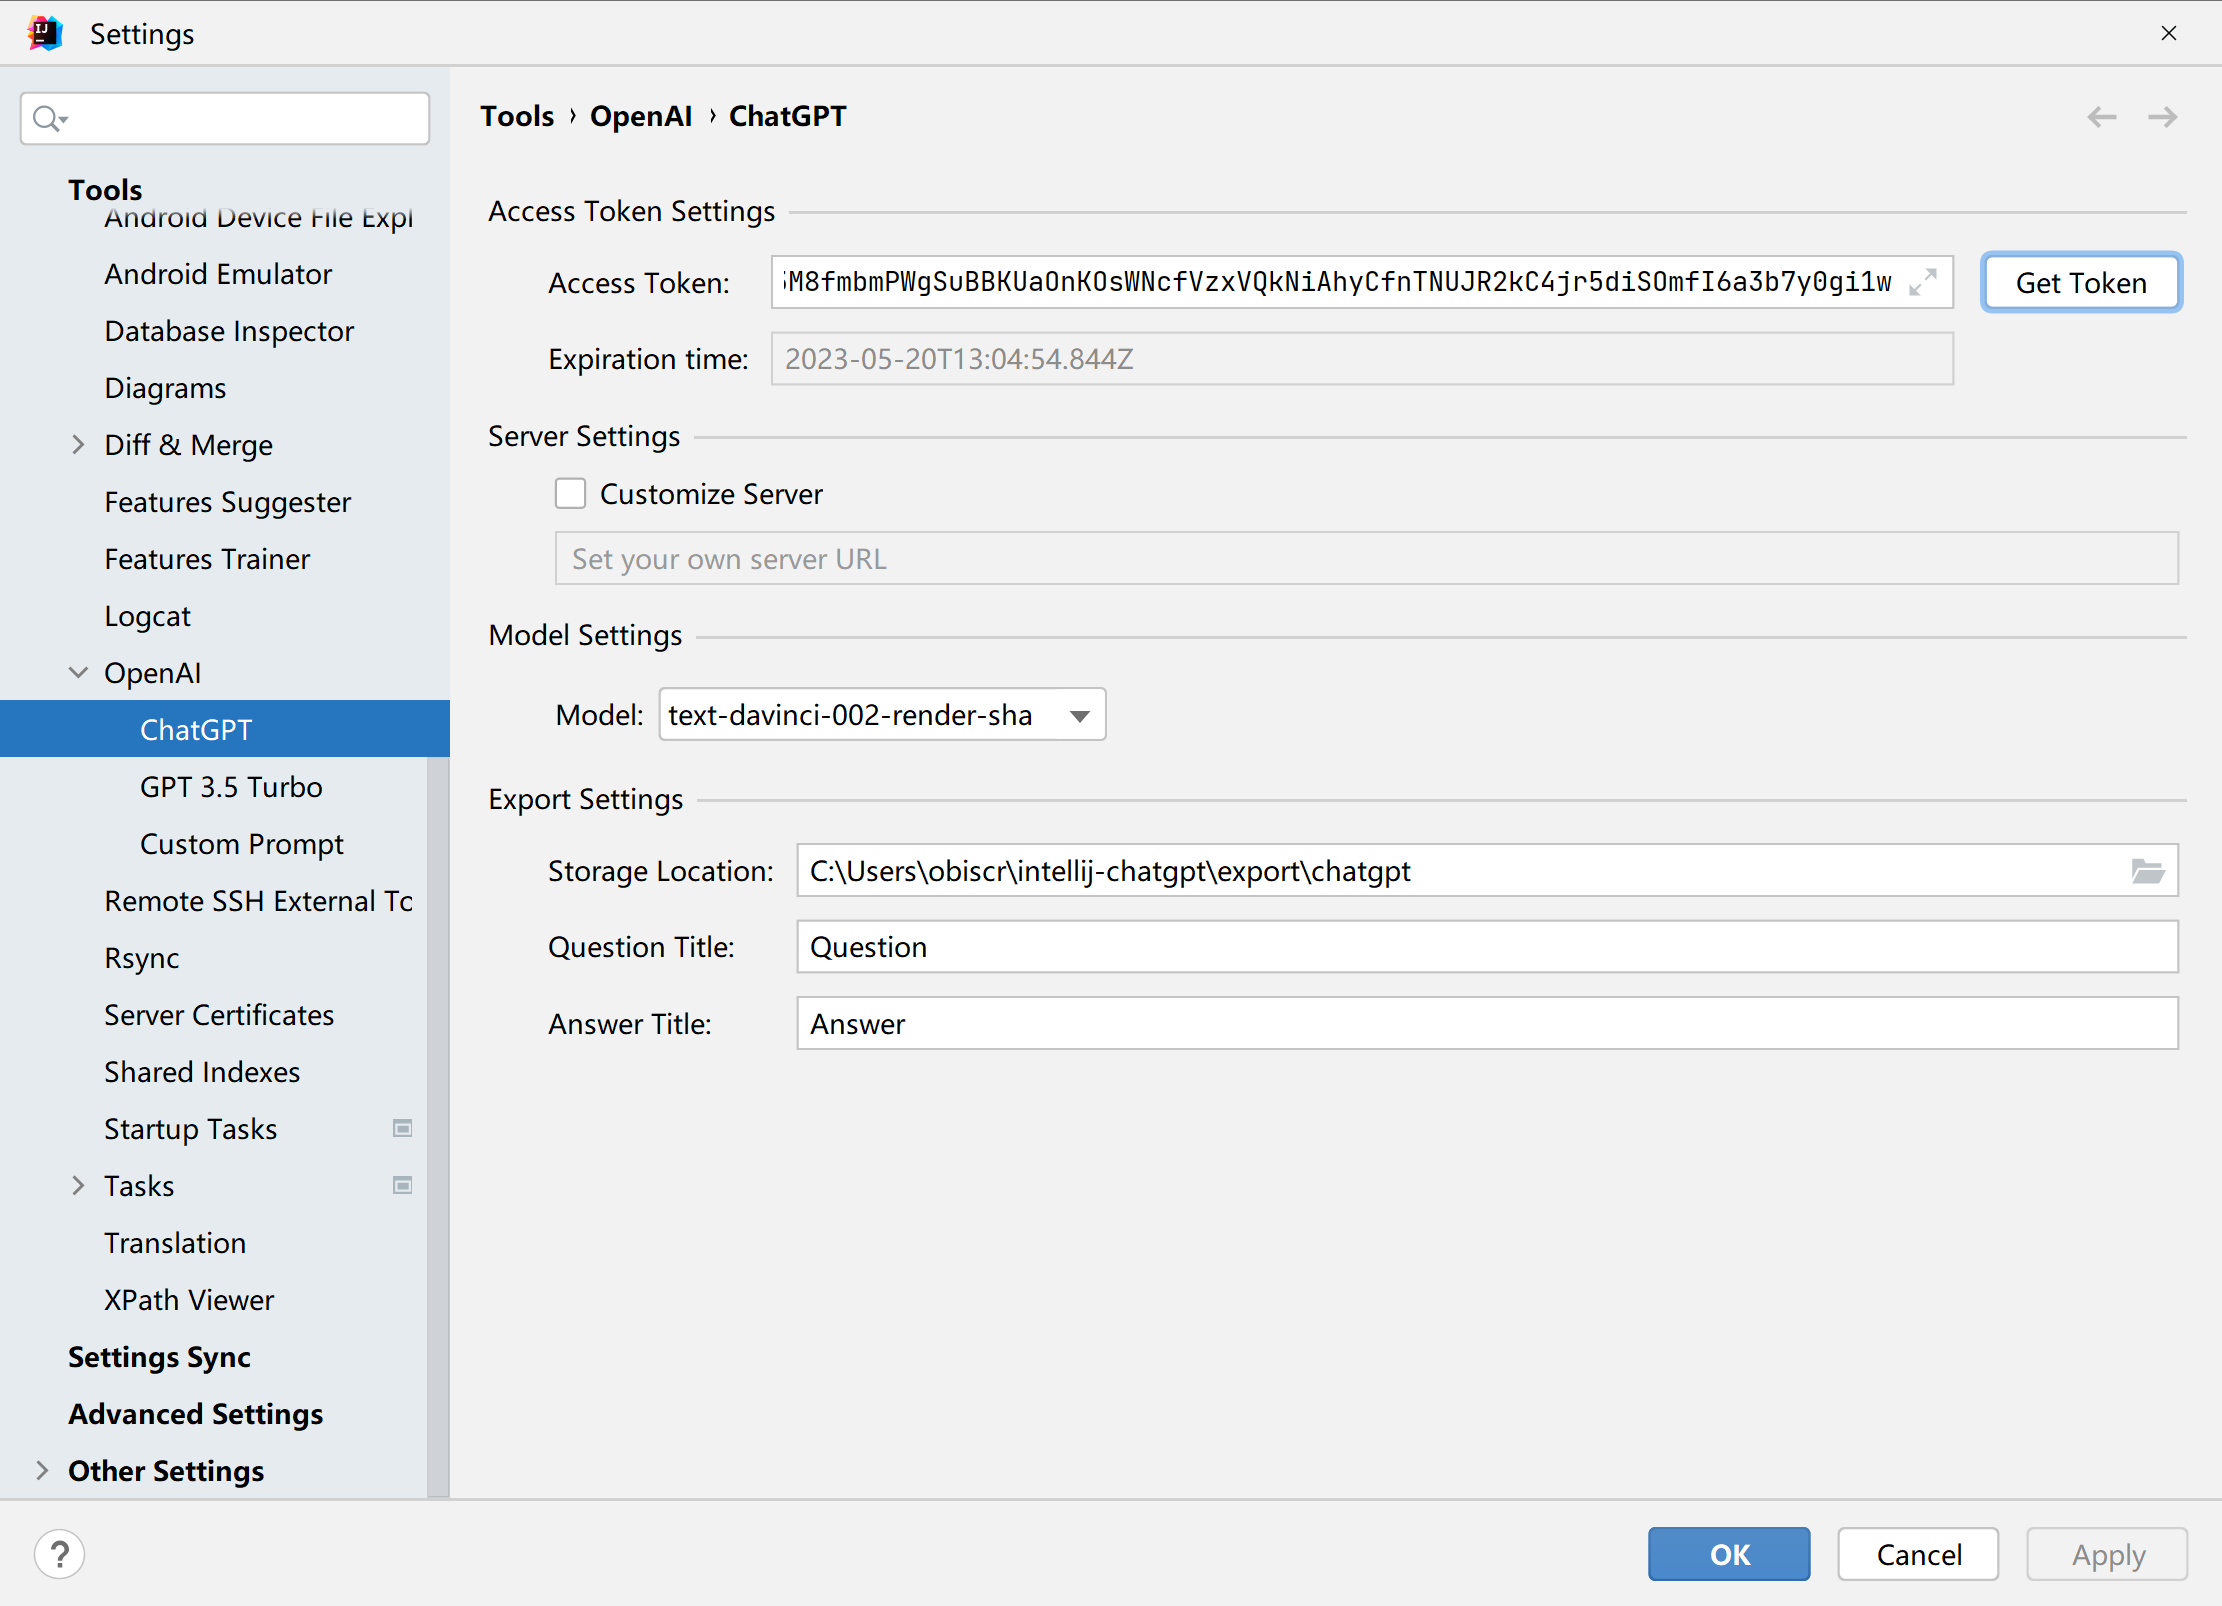This screenshot has width=2222, height=1606.
Task: Enable the Customize Server checkbox
Action: click(571, 493)
